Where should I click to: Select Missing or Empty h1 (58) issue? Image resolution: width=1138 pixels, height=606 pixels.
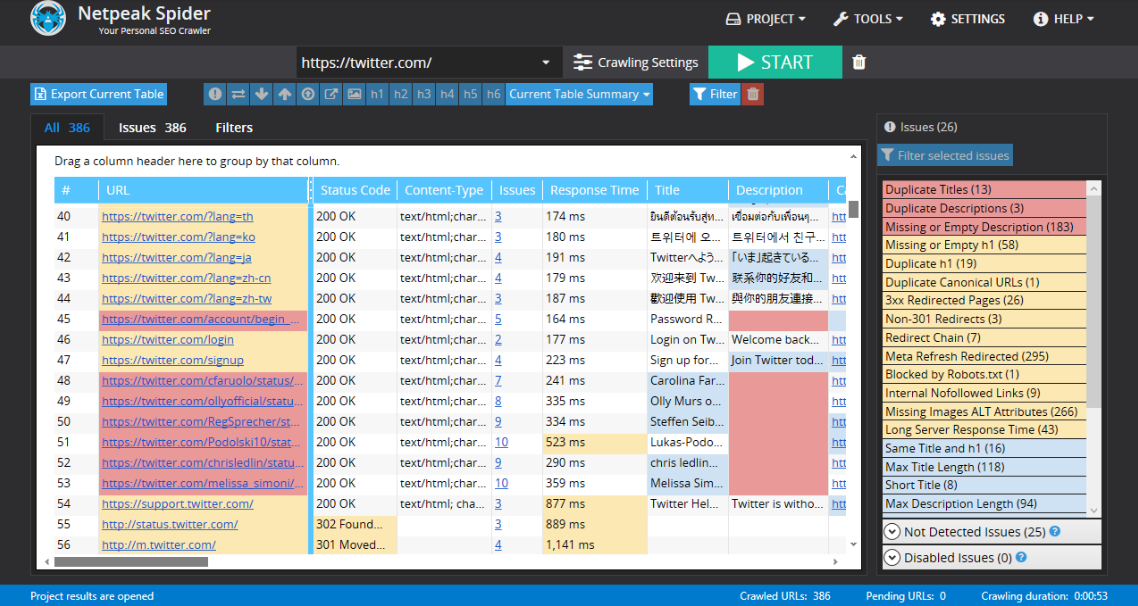[x=984, y=245]
